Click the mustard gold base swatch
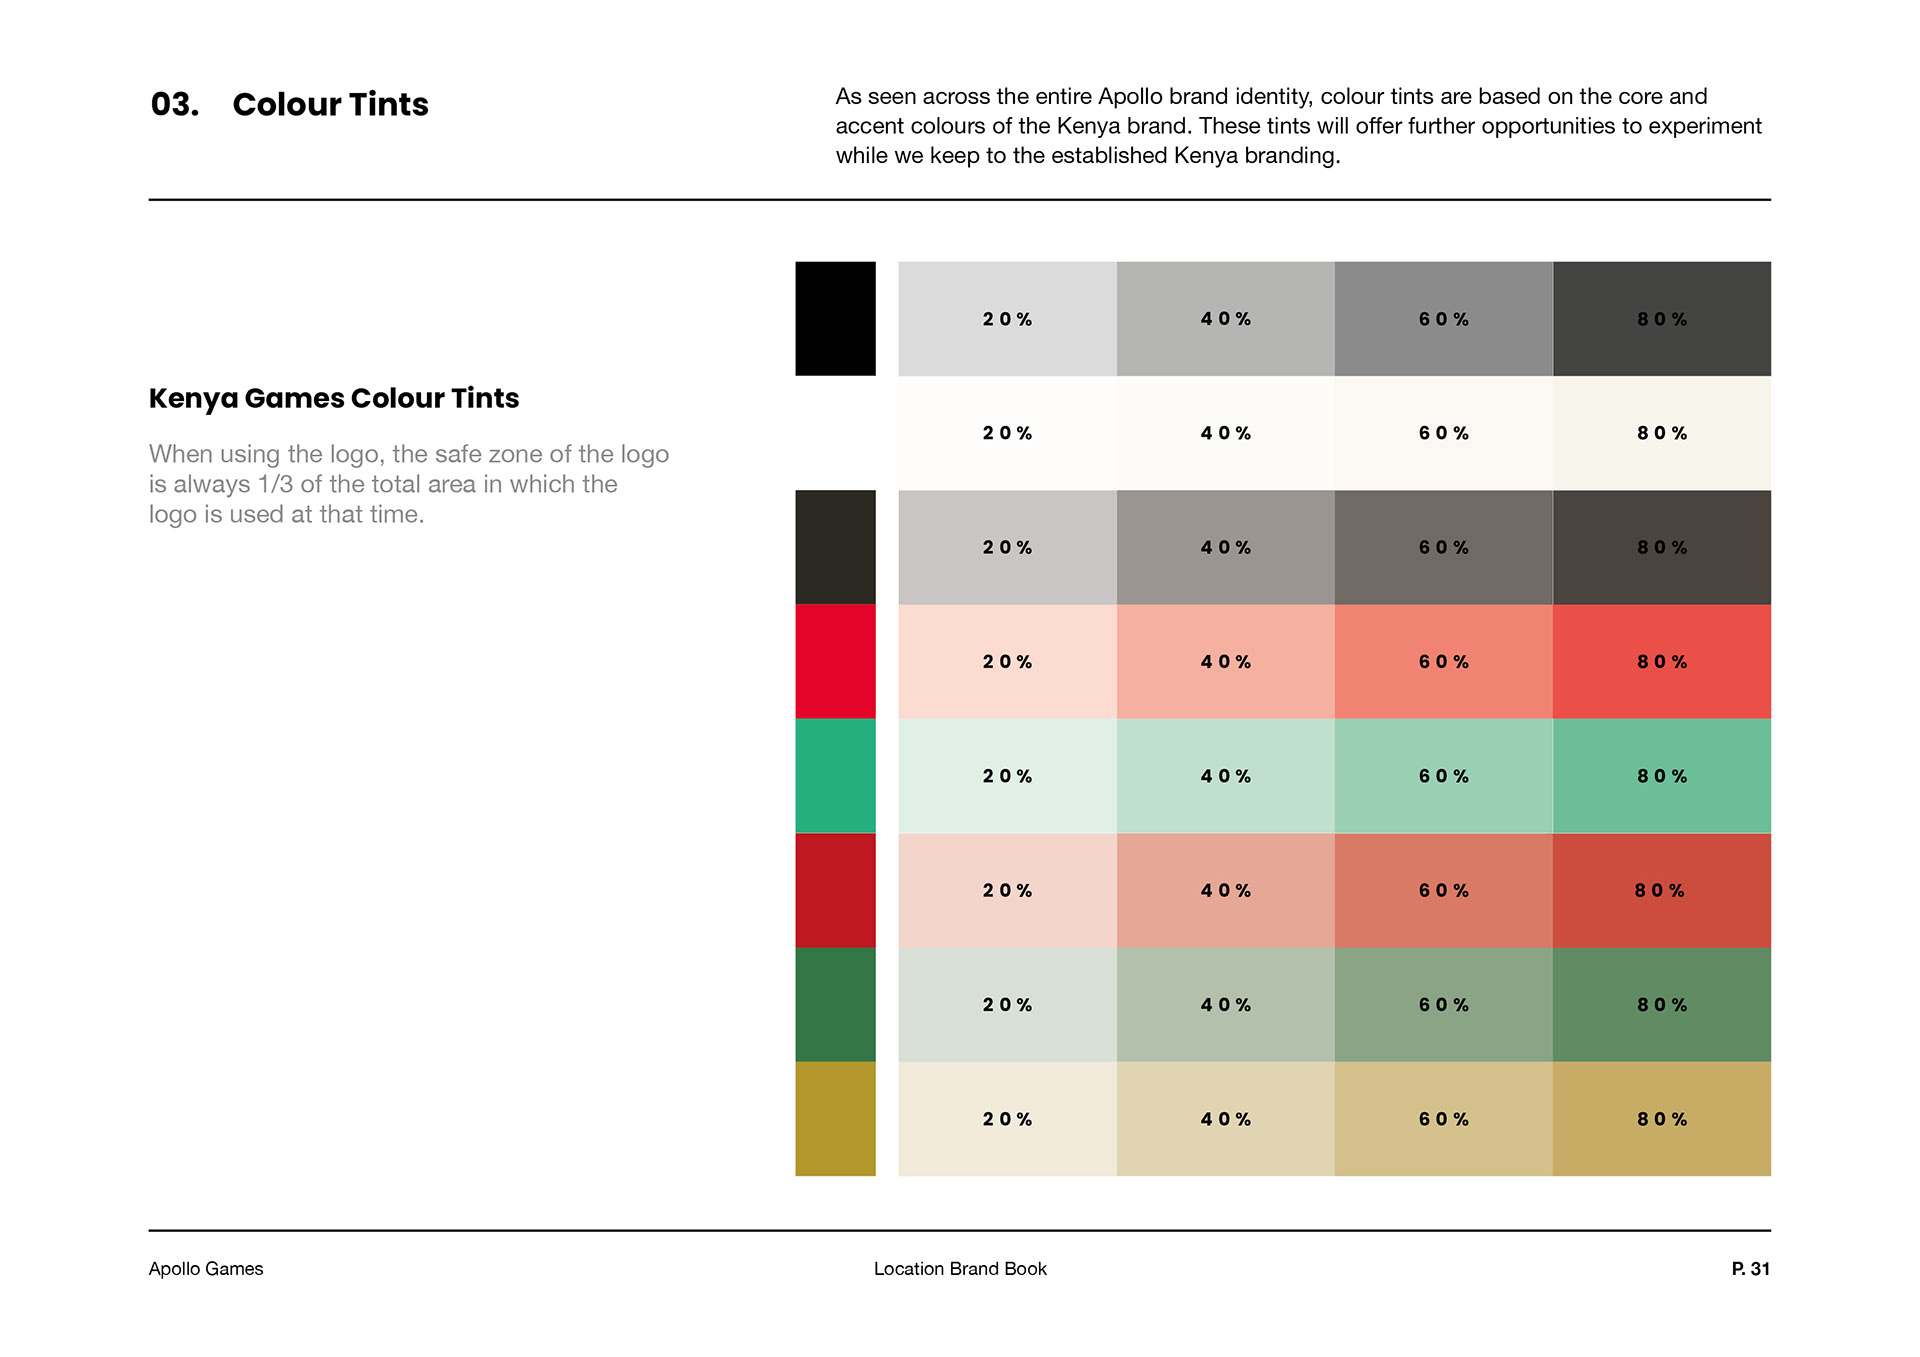The image size is (1920, 1357). point(835,1118)
